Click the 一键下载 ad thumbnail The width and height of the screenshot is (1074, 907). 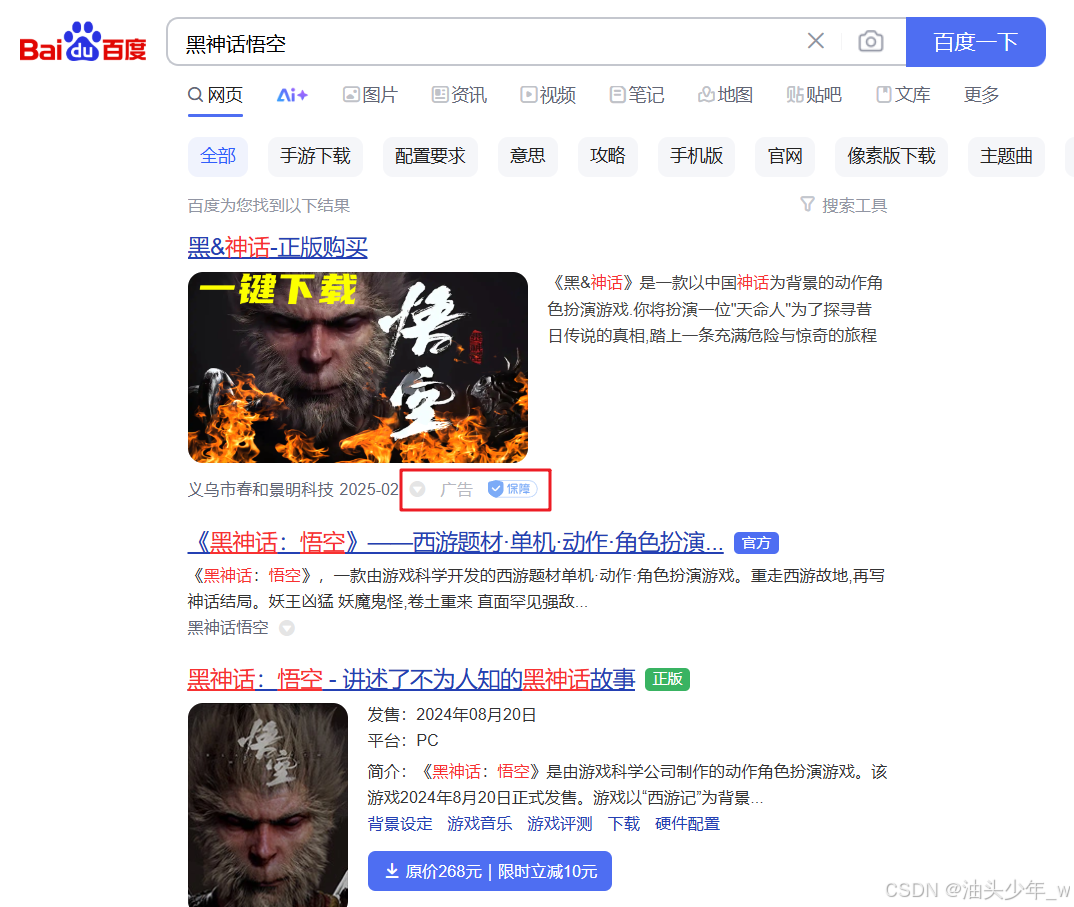click(358, 367)
